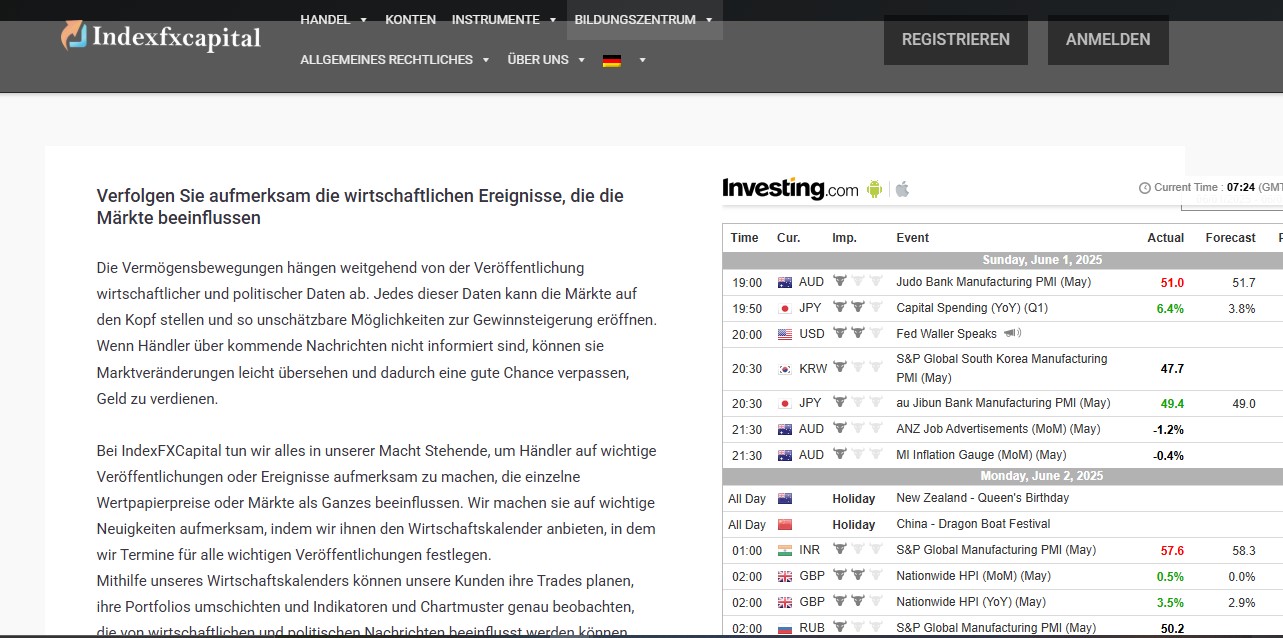Click the Apple app icon
The width and height of the screenshot is (1283, 638).
click(902, 189)
